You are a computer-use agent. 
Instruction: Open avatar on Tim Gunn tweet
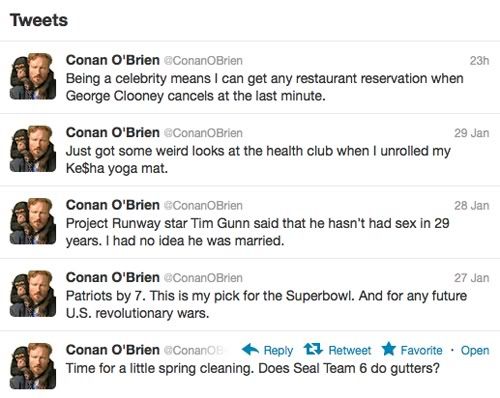point(33,221)
